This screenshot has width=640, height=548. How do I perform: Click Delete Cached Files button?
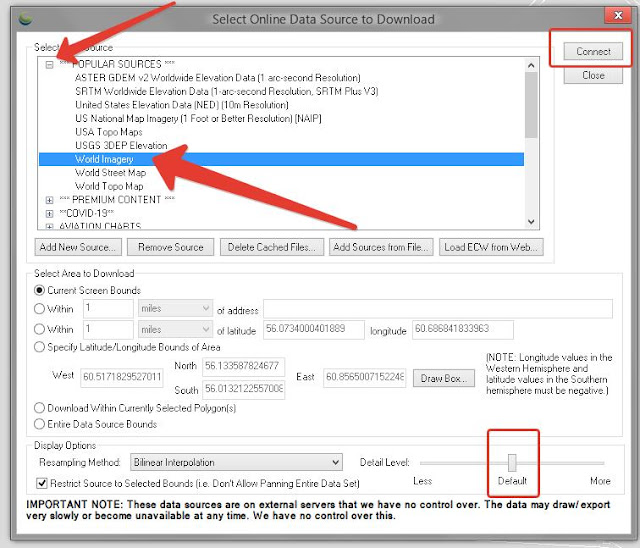point(272,247)
